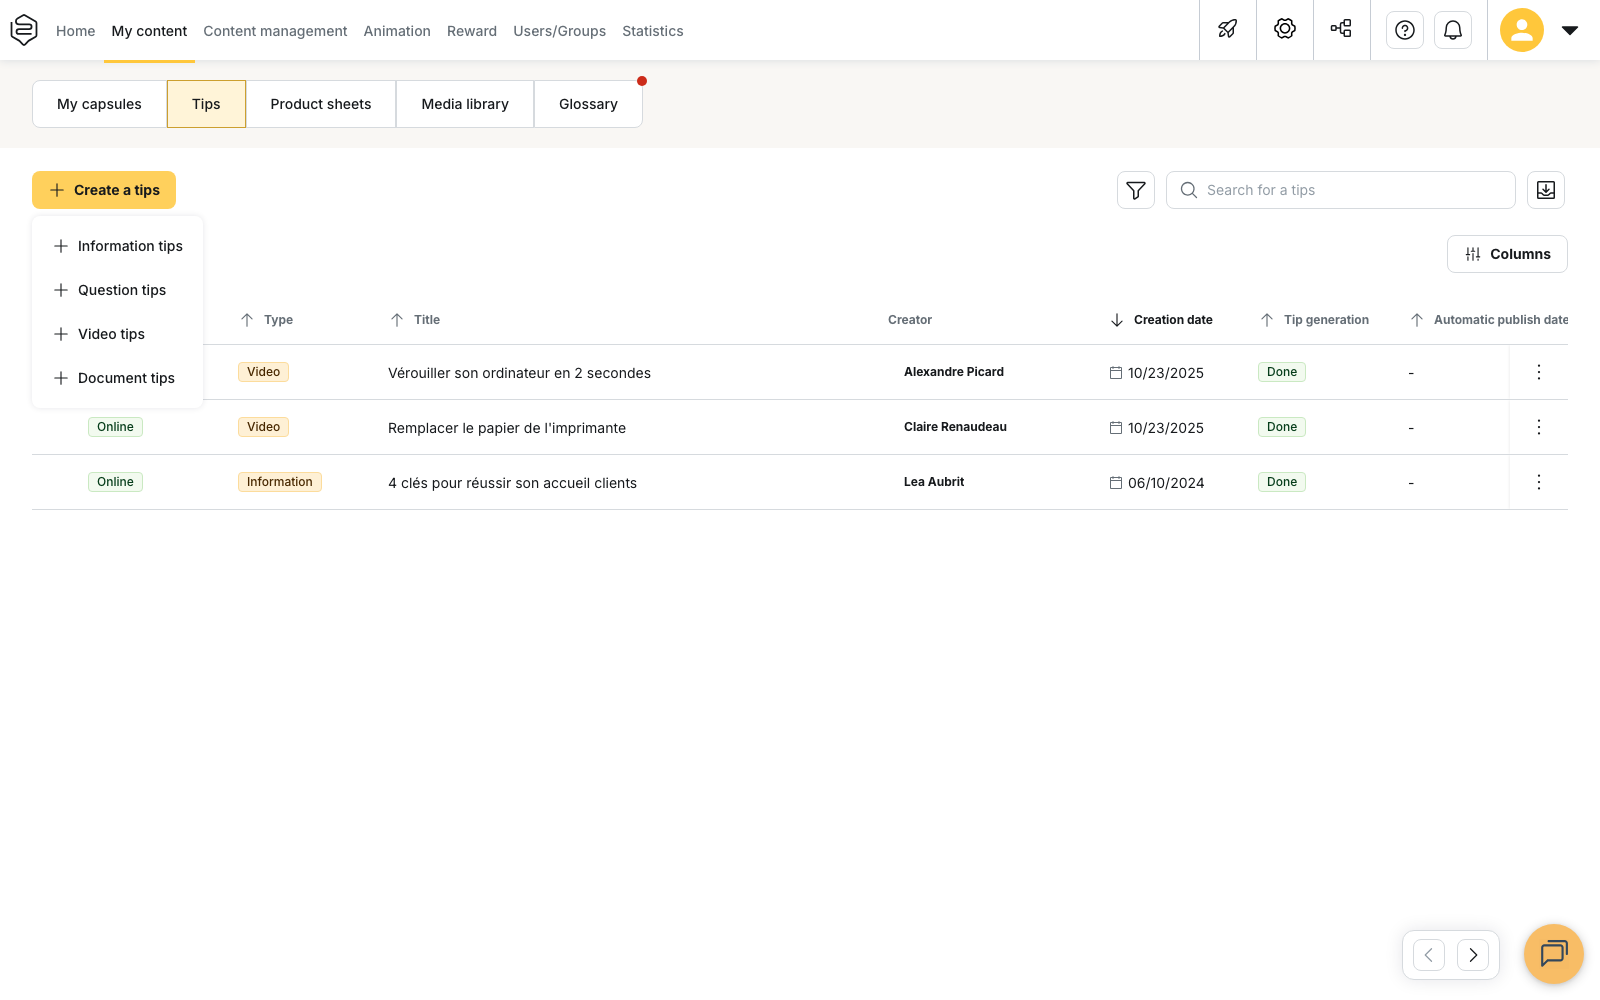Switch to Glossary tab
Screen dimensions: 1600x1000
tap(588, 104)
